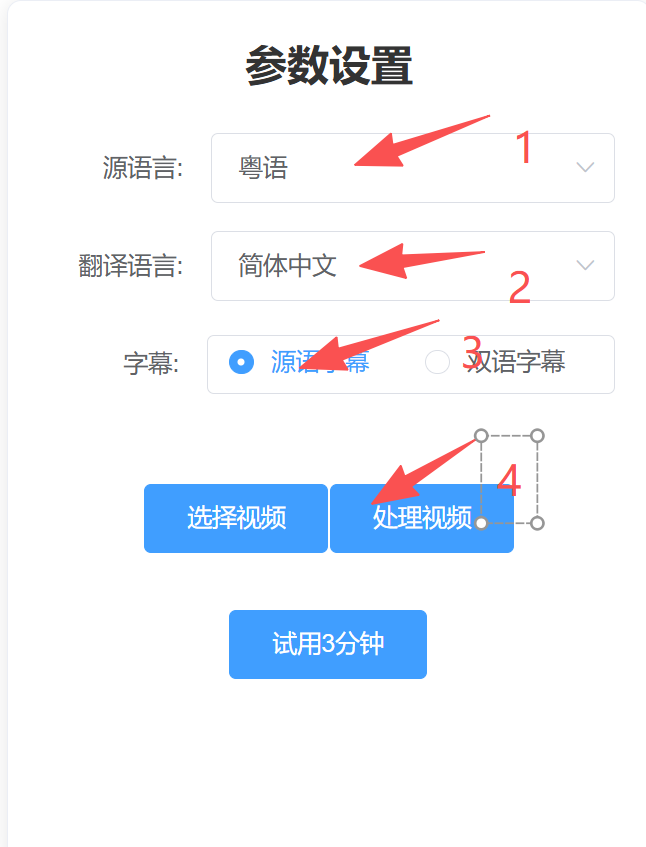Click the 翻译语言 field label
The image size is (646, 847).
[131, 266]
